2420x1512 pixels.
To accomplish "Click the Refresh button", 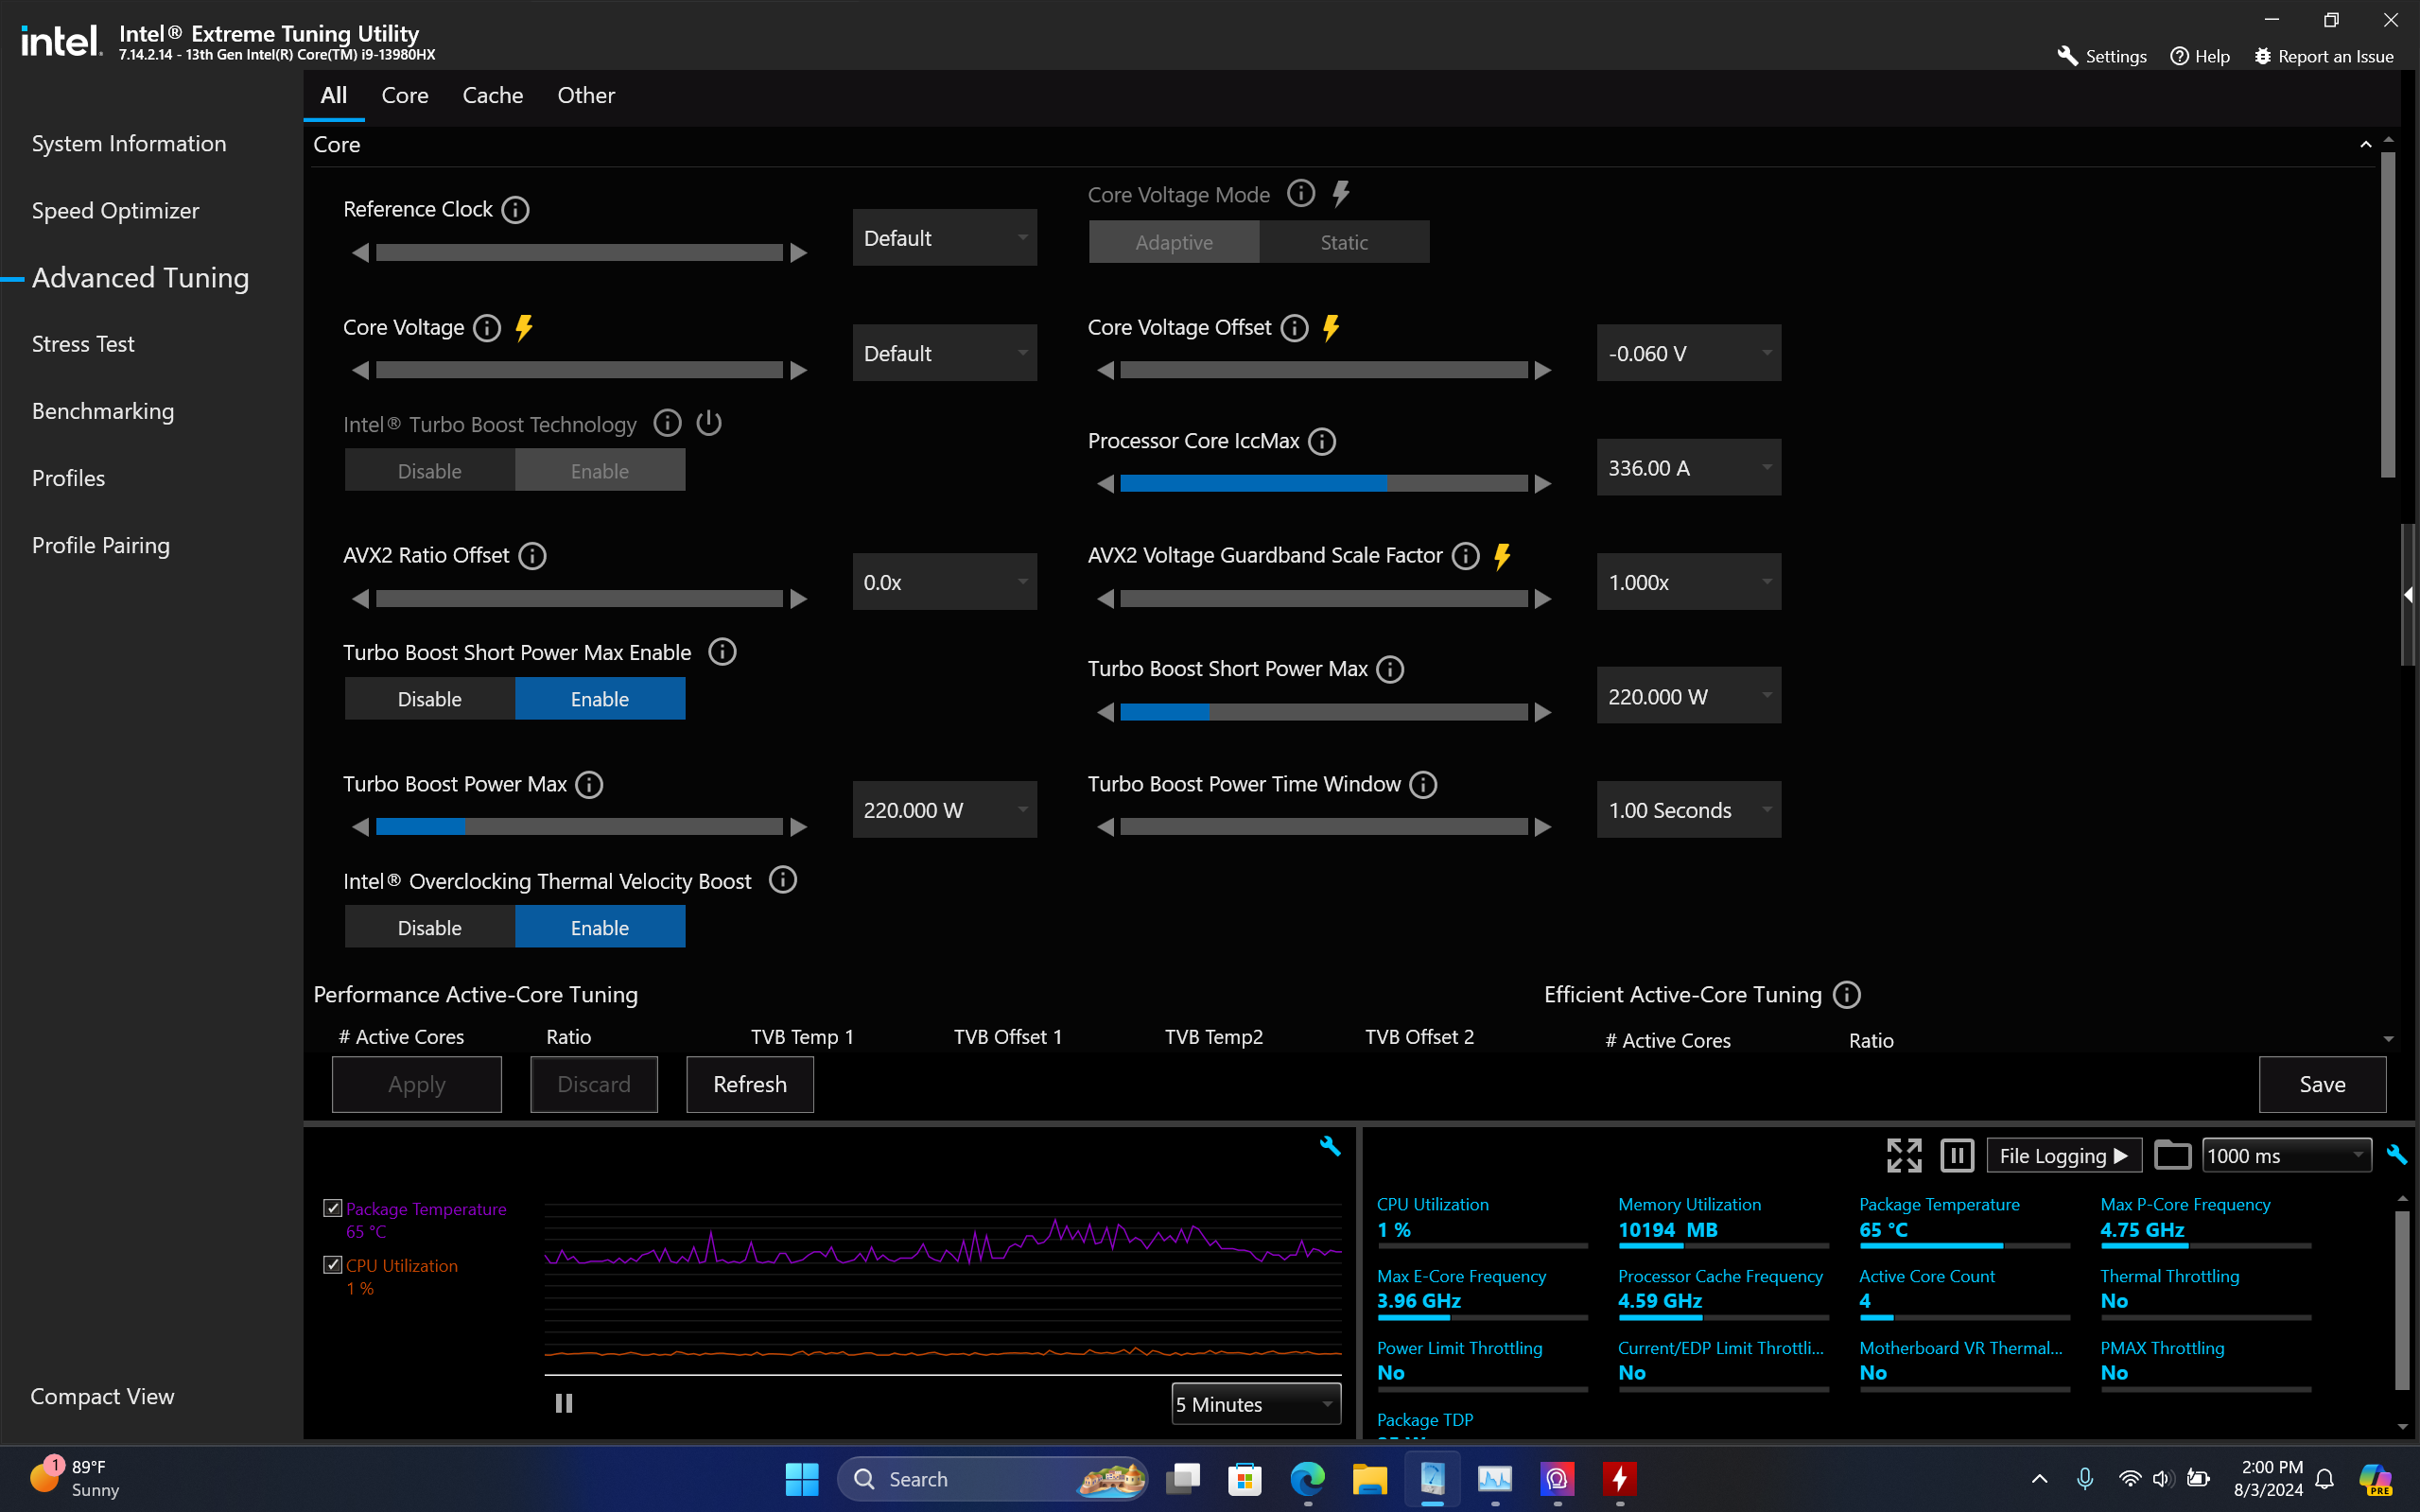I will click(750, 1084).
